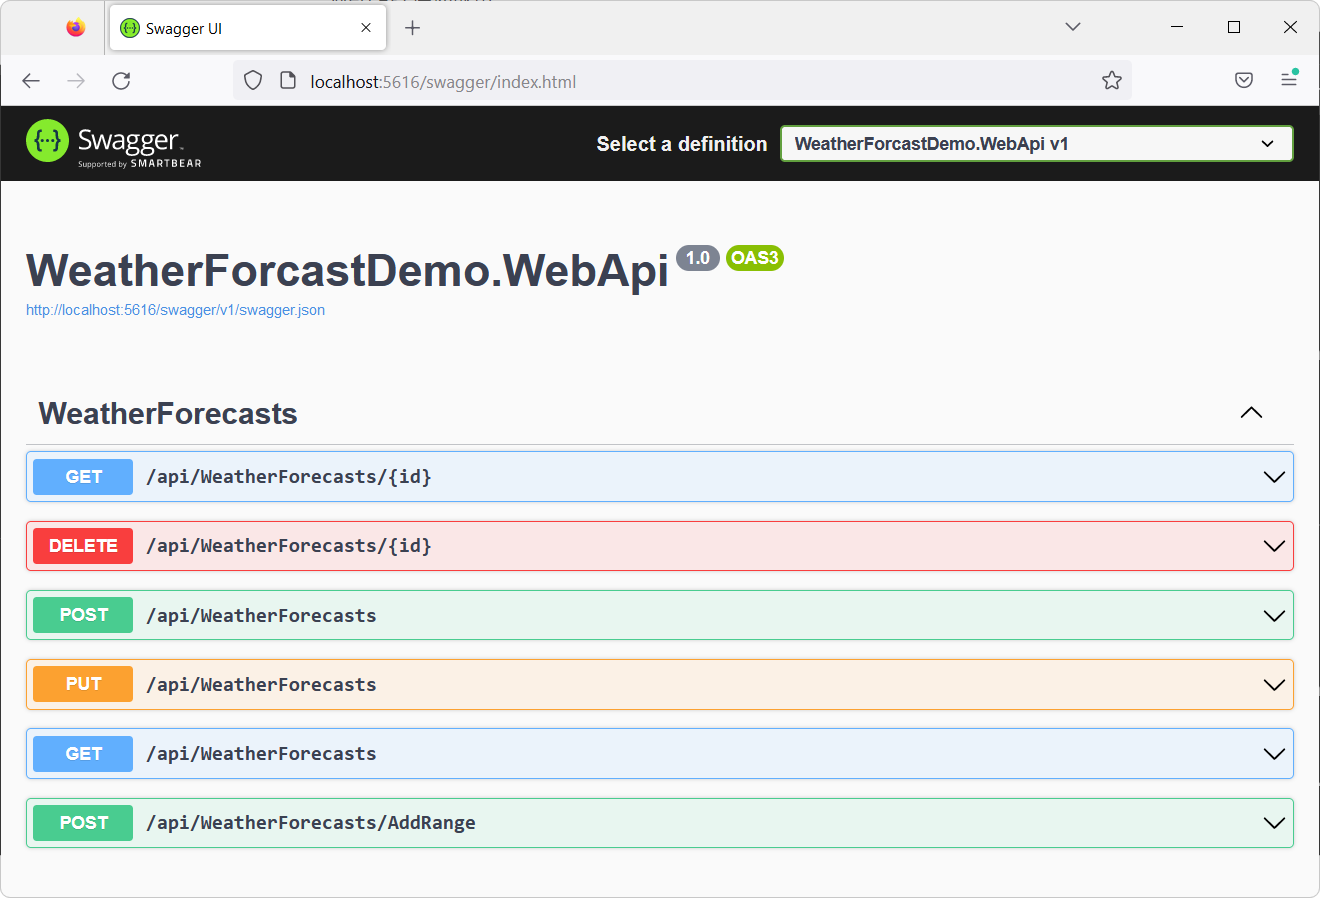Go forward to next page
The height and width of the screenshot is (898, 1320).
pos(76,81)
